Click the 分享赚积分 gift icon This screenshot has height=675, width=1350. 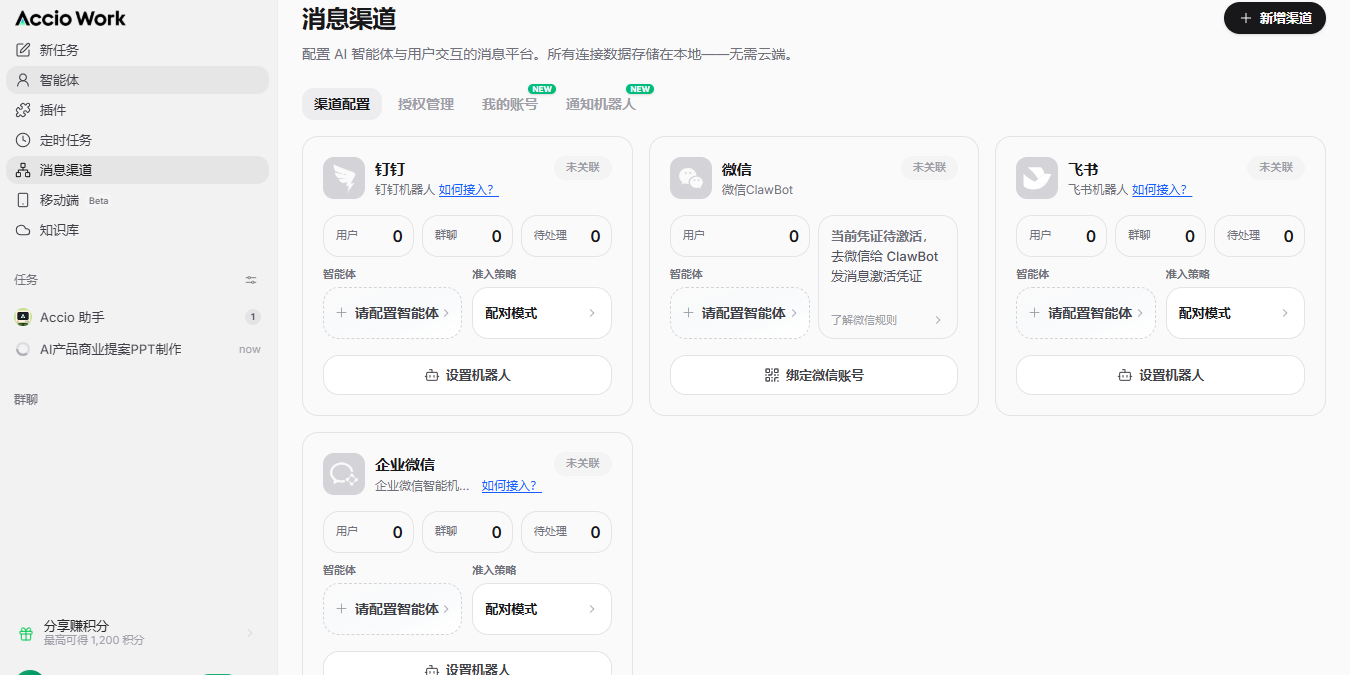click(26, 633)
